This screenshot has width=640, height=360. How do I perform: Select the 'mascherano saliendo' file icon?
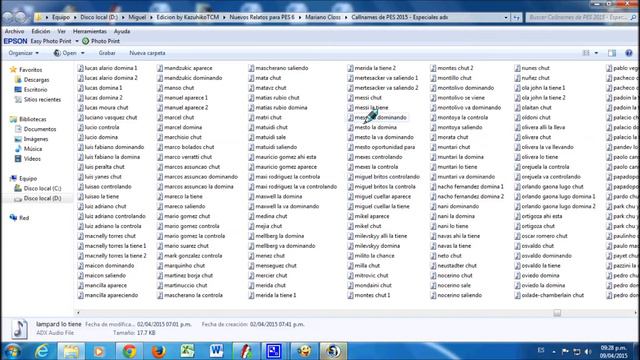point(251,68)
